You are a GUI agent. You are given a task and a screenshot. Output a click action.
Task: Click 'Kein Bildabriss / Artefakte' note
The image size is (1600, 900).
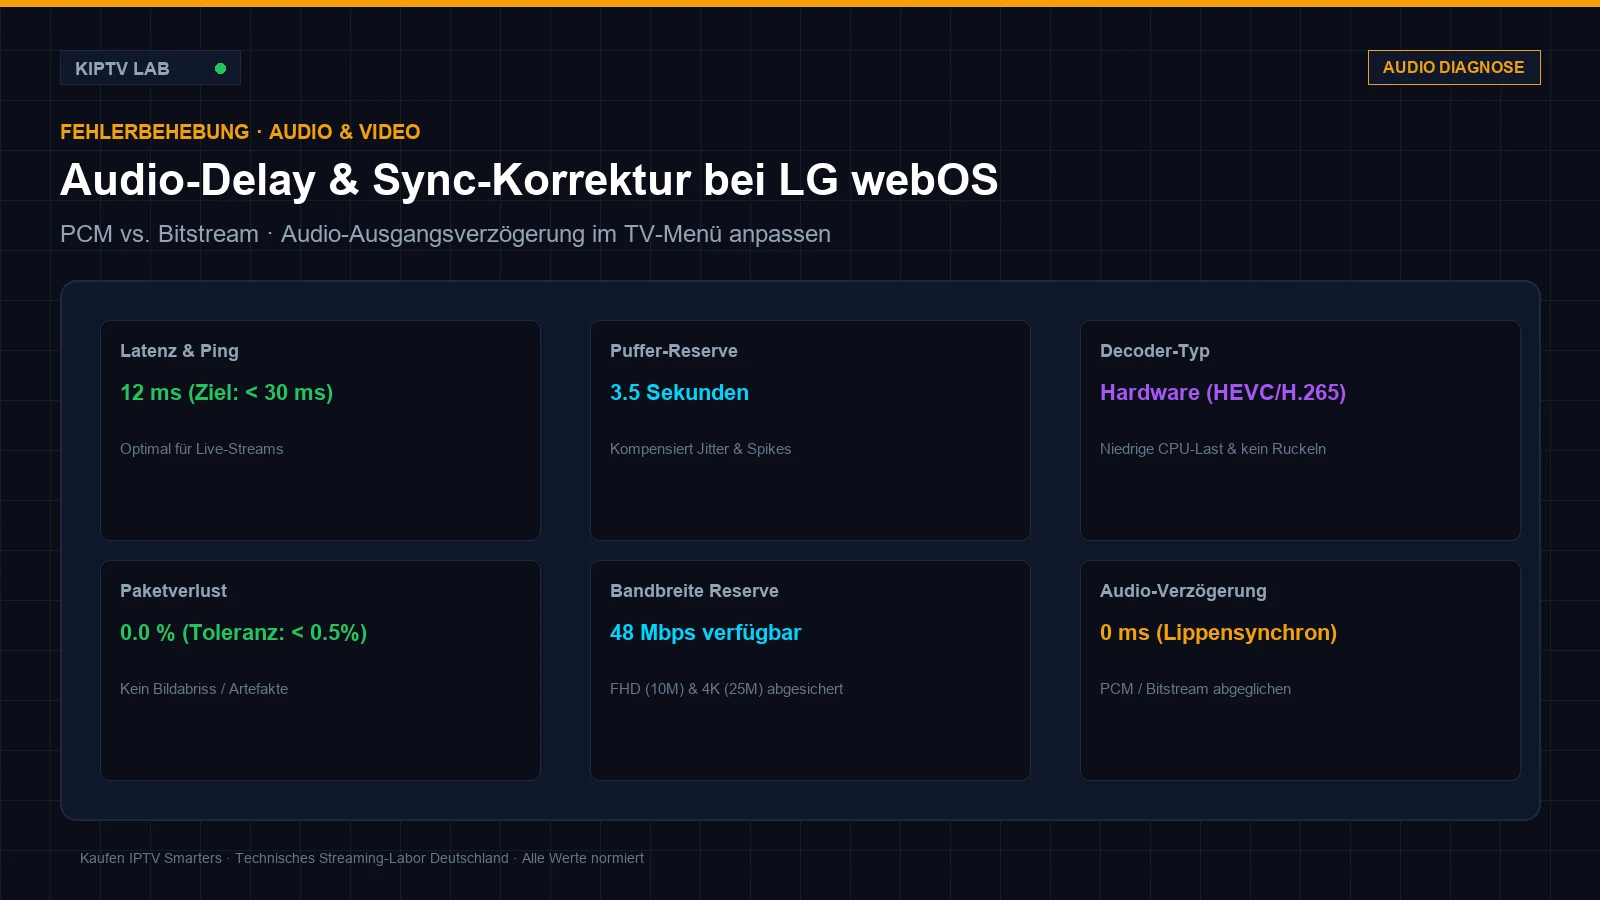[204, 689]
